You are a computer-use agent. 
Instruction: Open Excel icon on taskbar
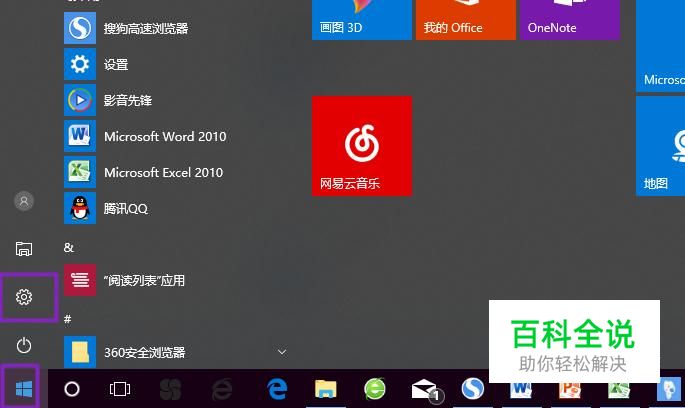tap(619, 391)
